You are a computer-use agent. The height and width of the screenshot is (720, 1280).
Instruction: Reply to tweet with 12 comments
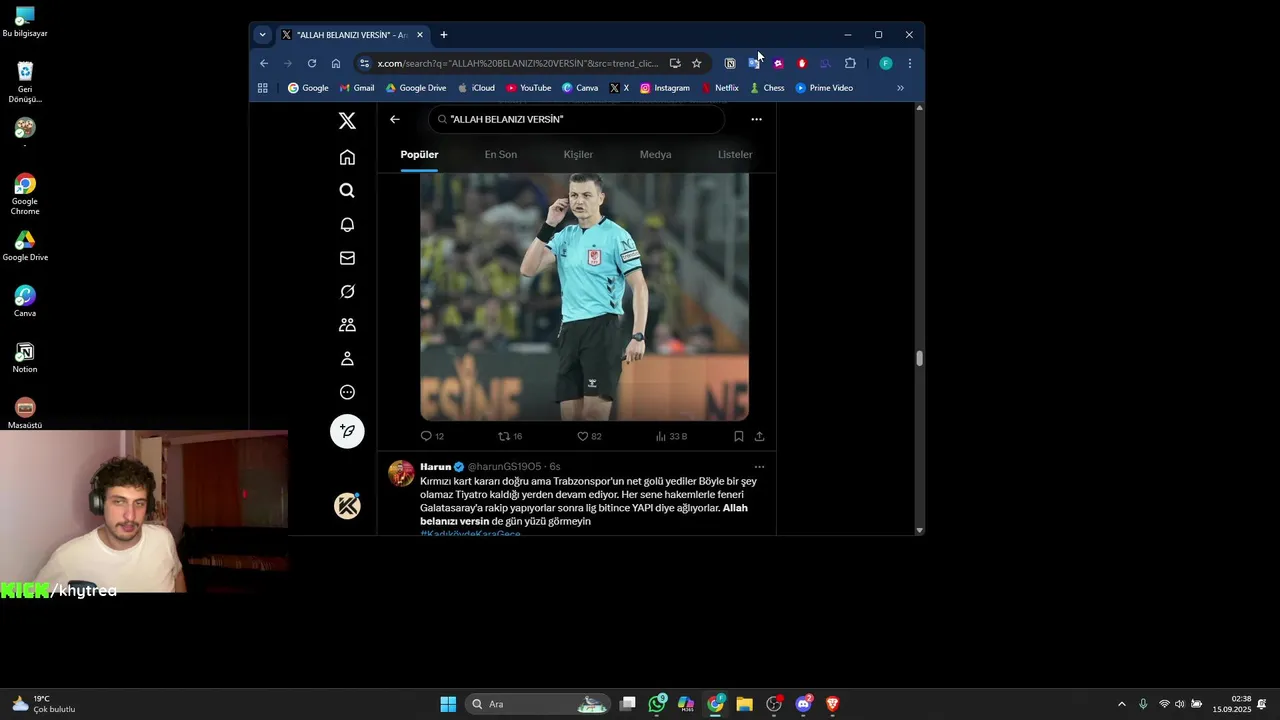click(x=432, y=436)
